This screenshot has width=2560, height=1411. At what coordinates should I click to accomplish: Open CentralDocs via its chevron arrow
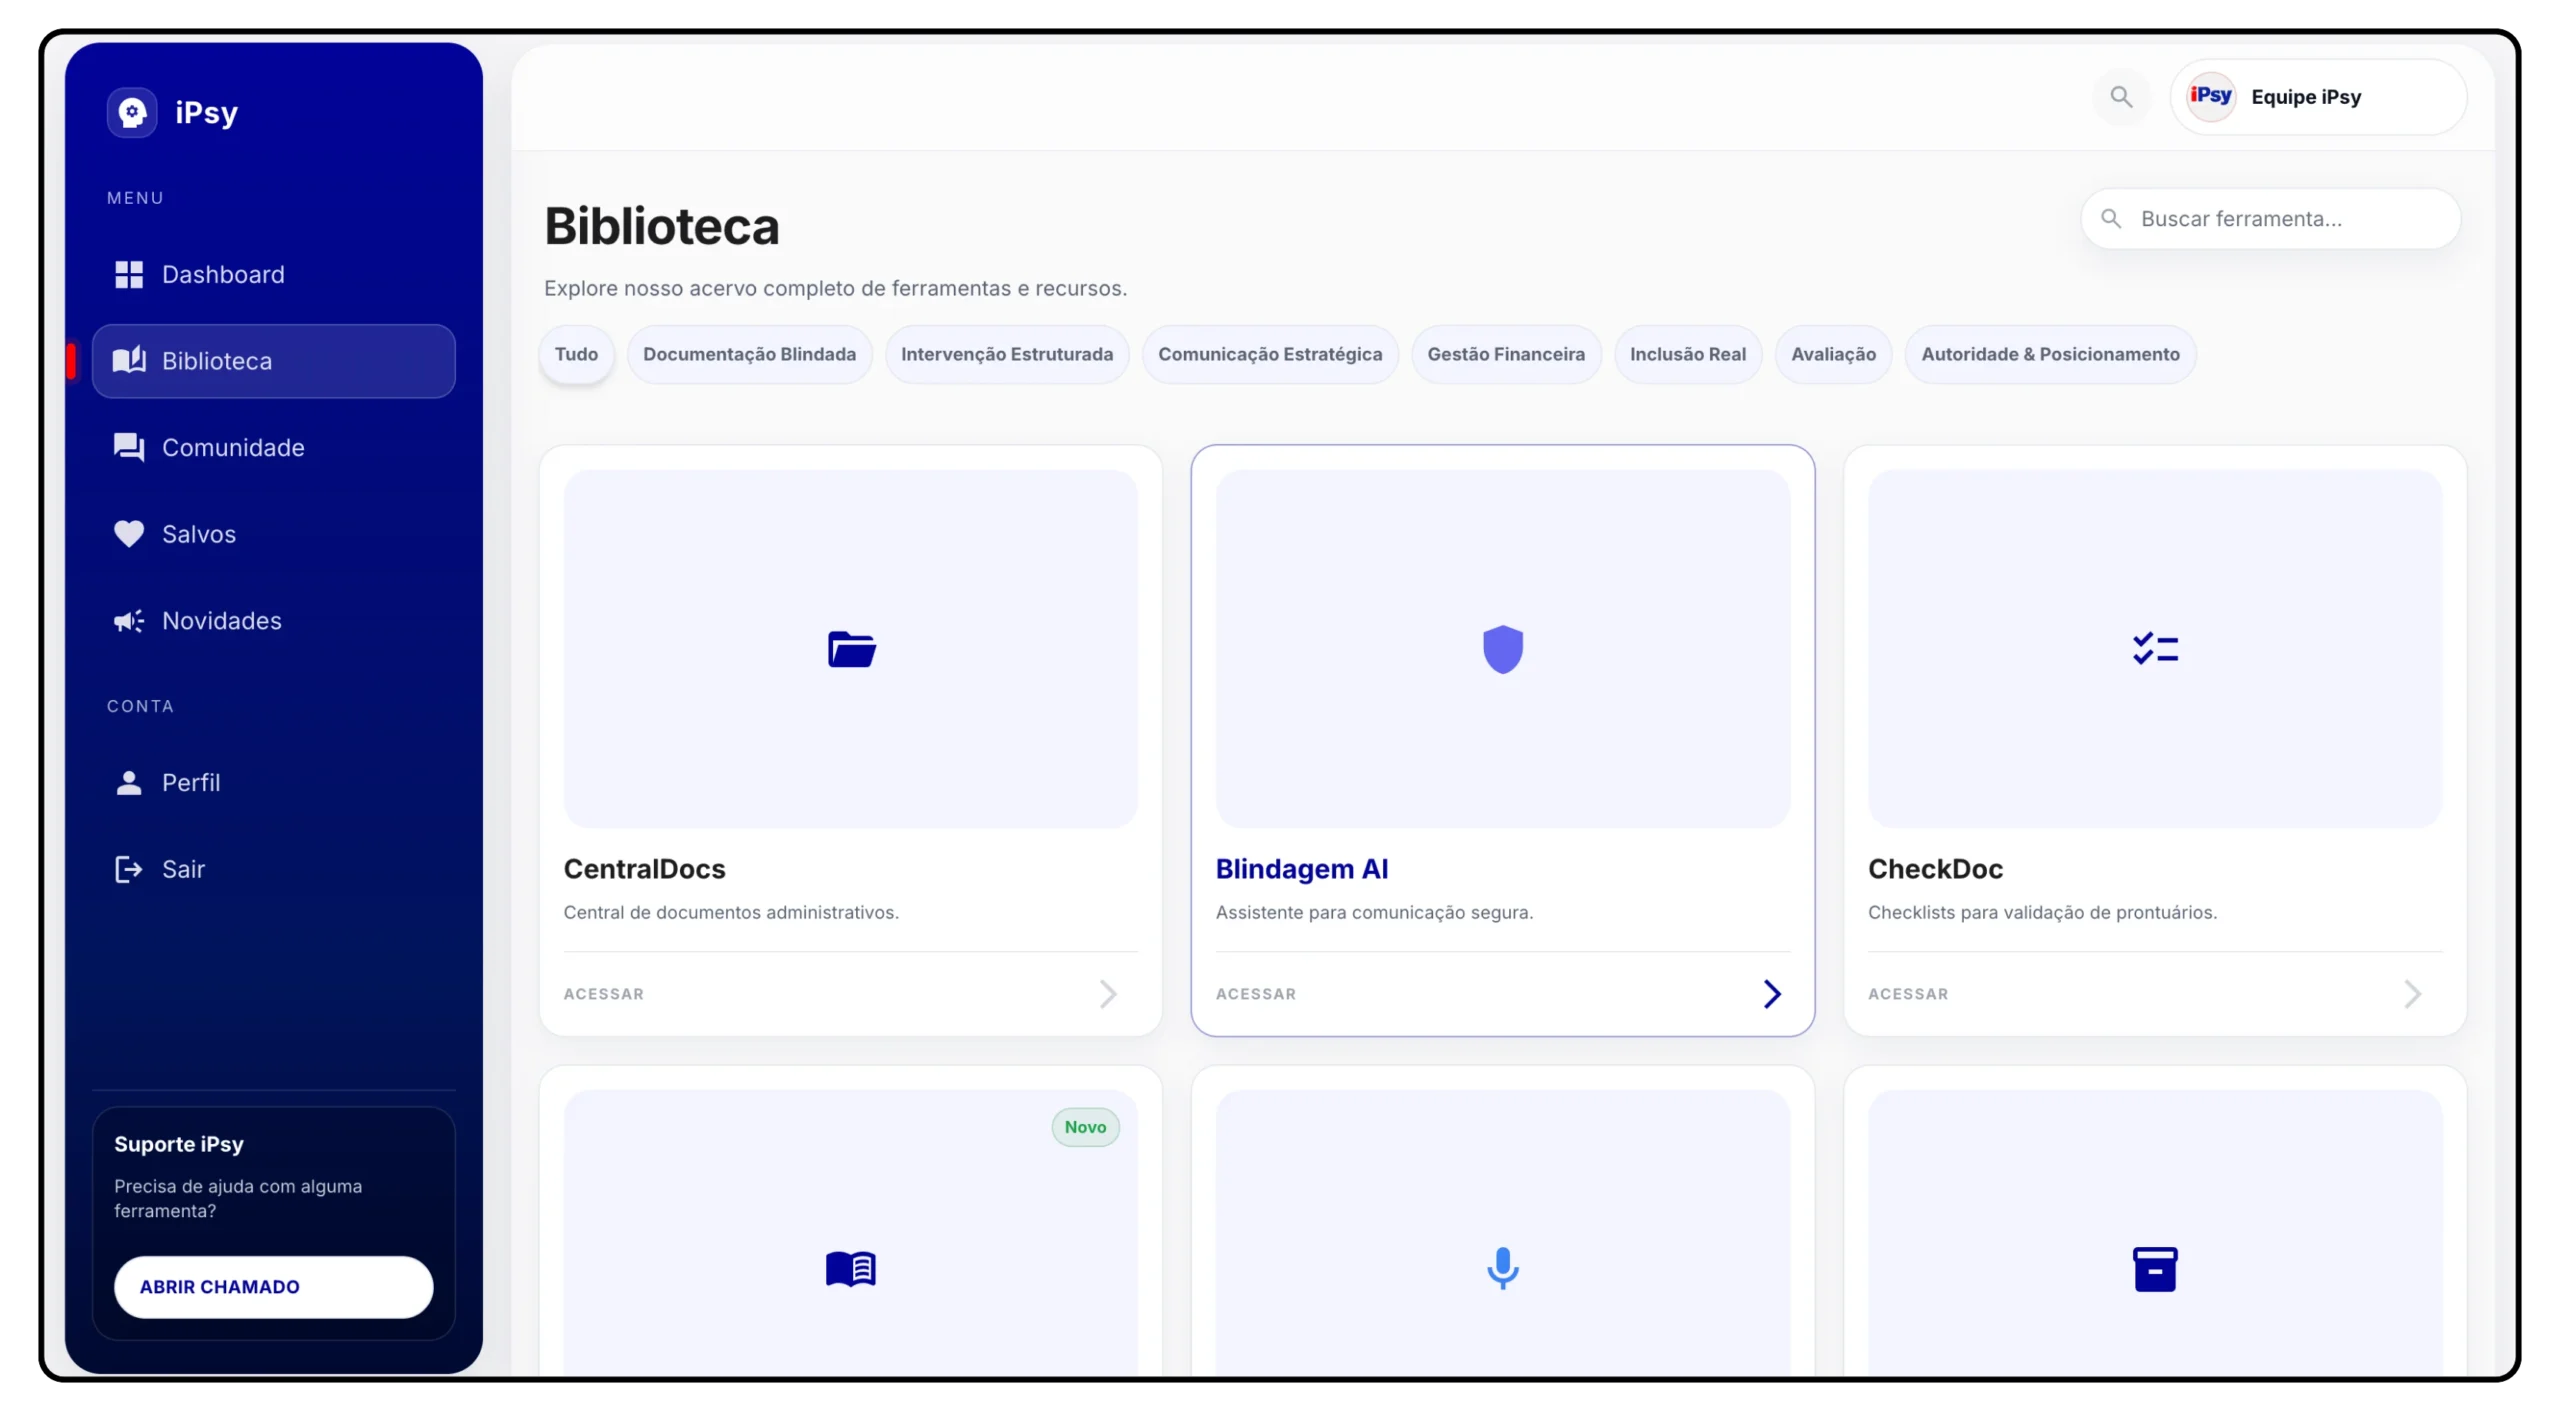point(1108,994)
